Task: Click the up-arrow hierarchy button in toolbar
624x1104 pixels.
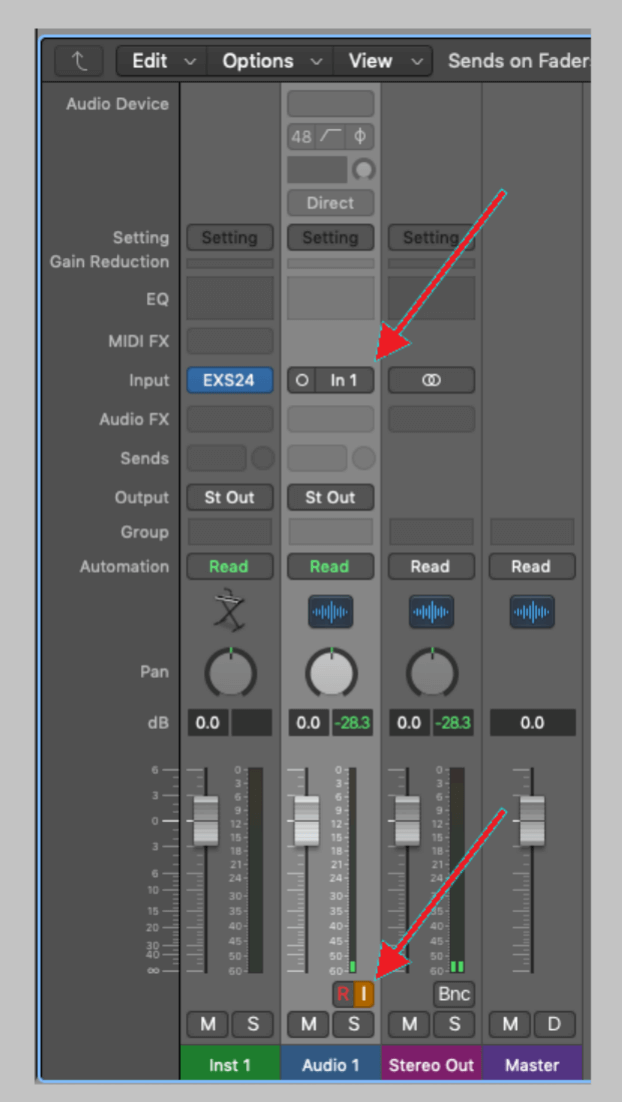Action: (80, 62)
